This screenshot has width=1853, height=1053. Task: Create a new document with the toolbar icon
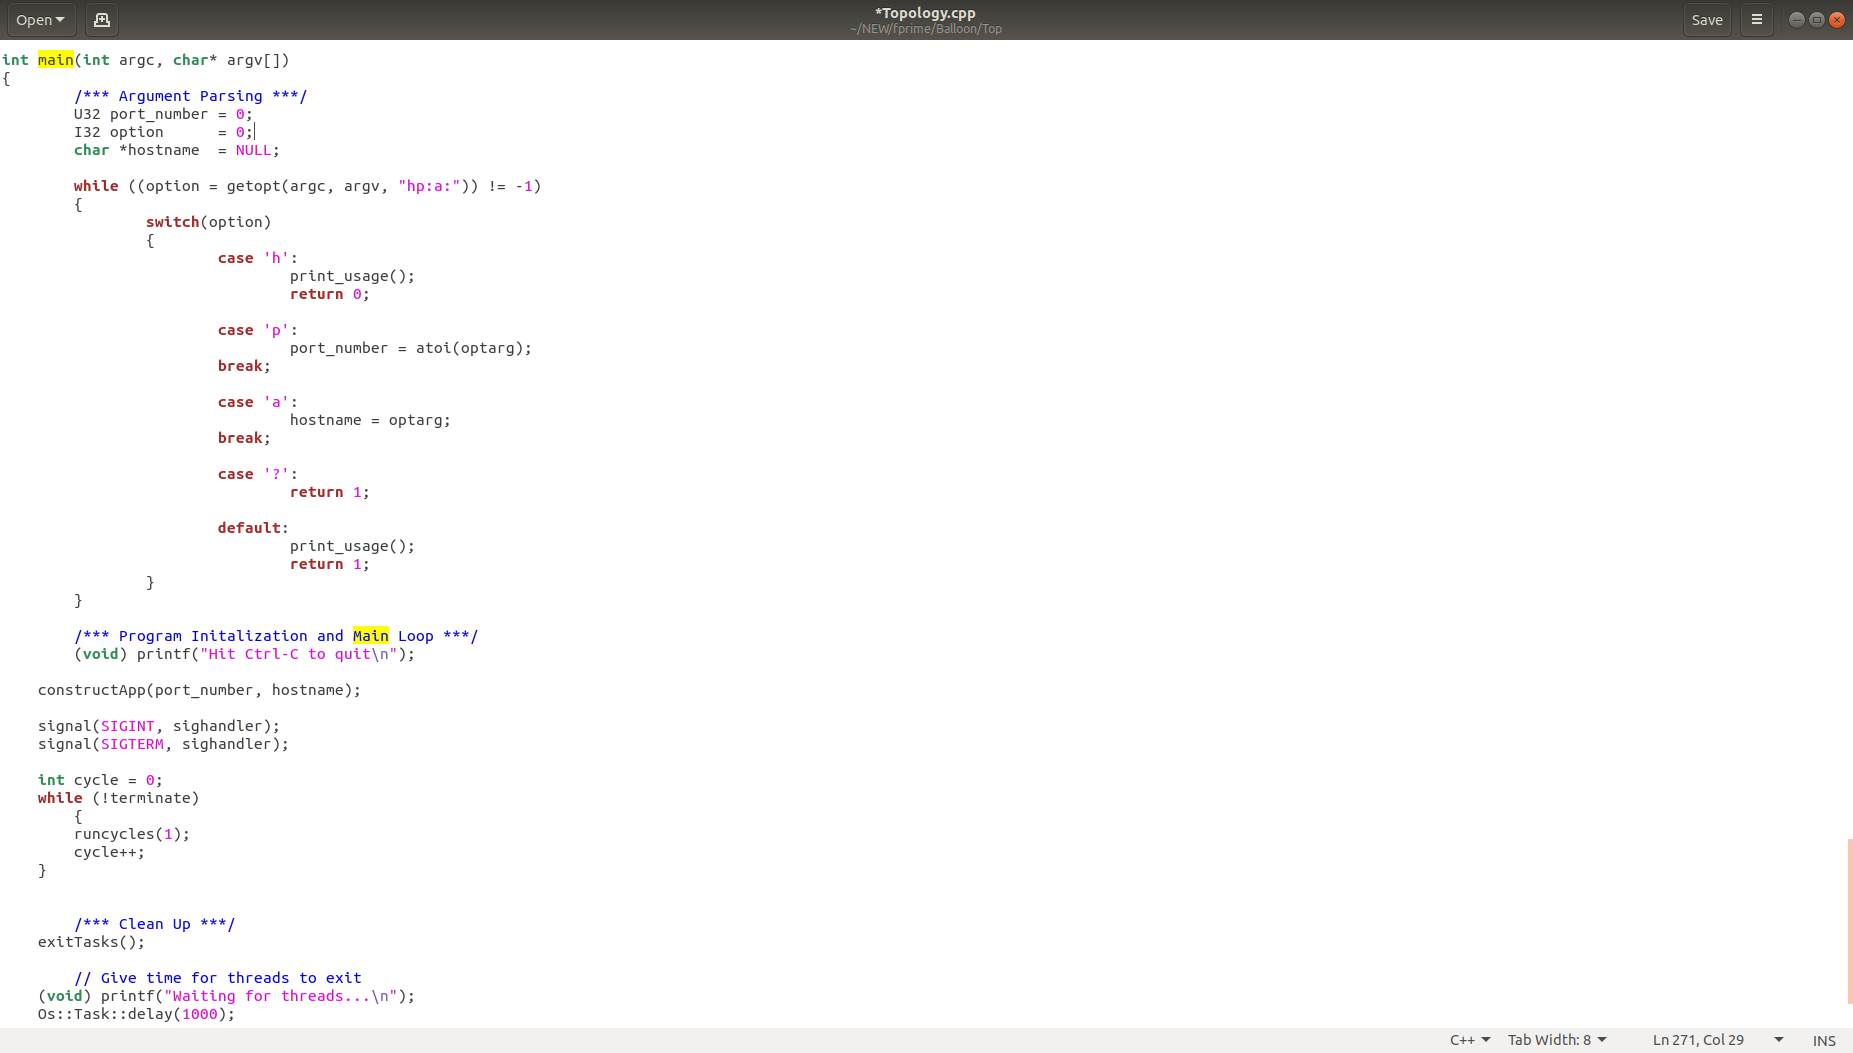[101, 19]
